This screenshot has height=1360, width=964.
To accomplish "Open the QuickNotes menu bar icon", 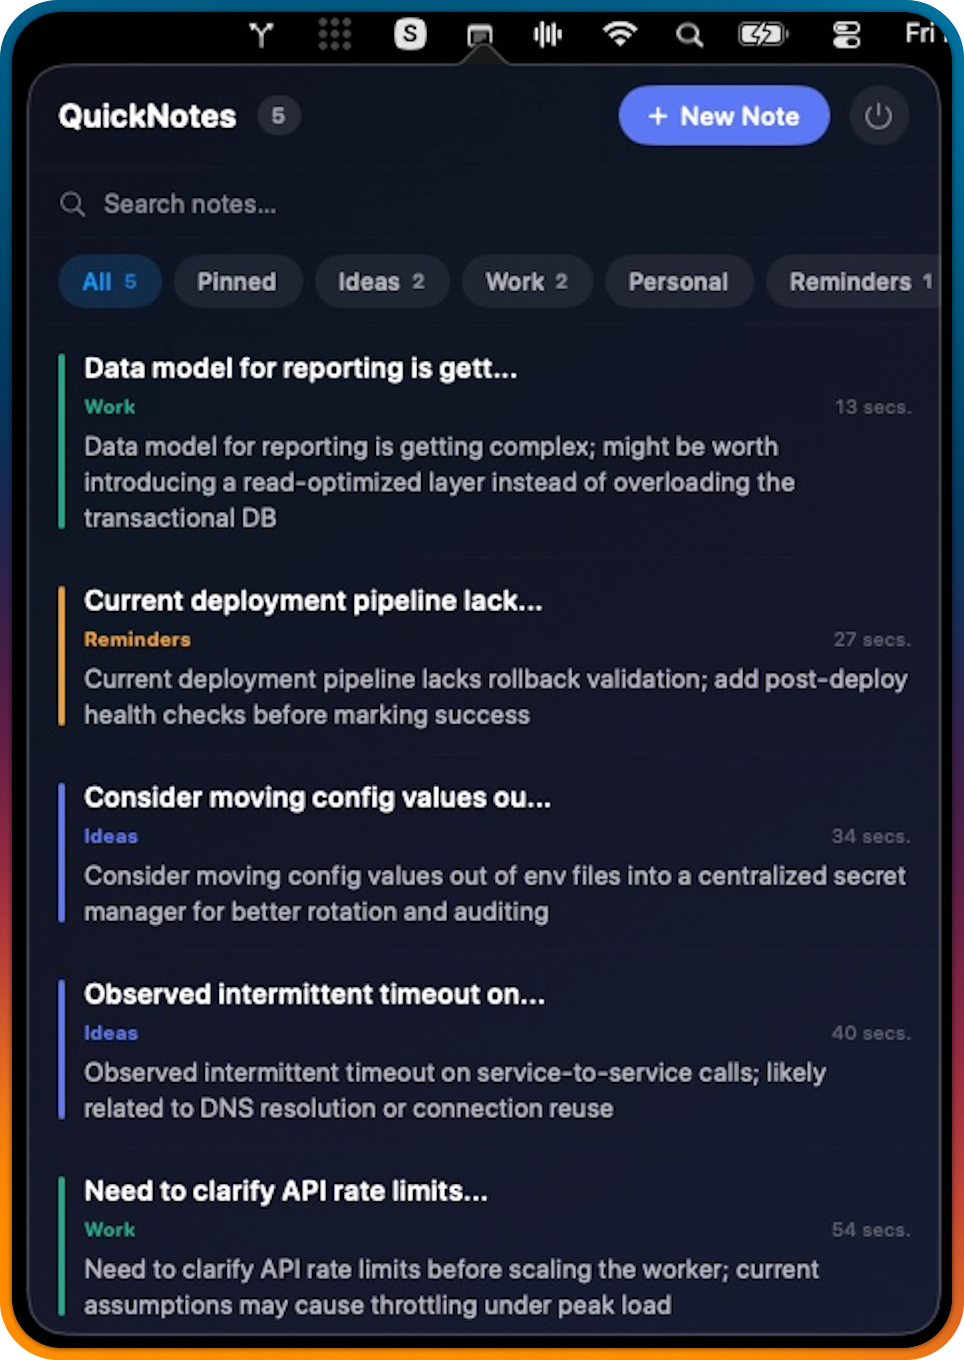I will point(481,33).
